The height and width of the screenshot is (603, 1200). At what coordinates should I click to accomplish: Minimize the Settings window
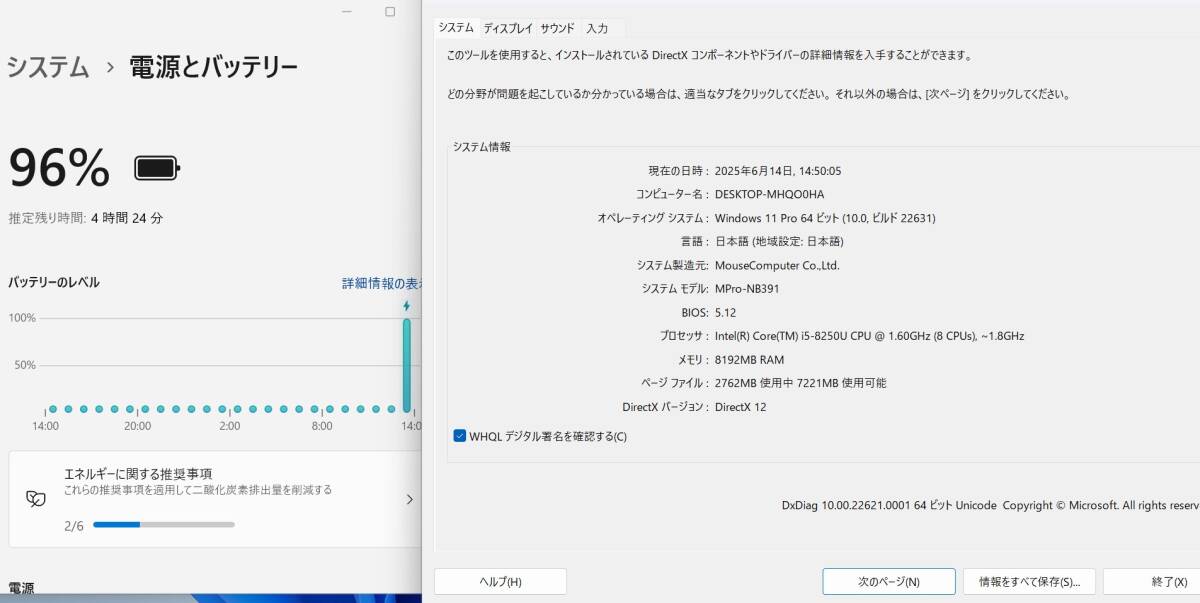[345, 12]
